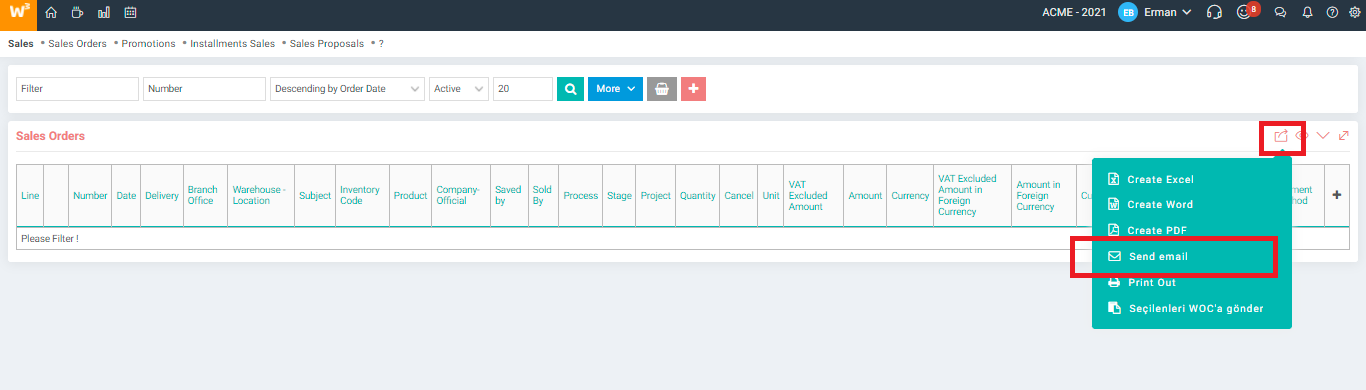
Task: Click the Product column header
Action: (x=411, y=196)
